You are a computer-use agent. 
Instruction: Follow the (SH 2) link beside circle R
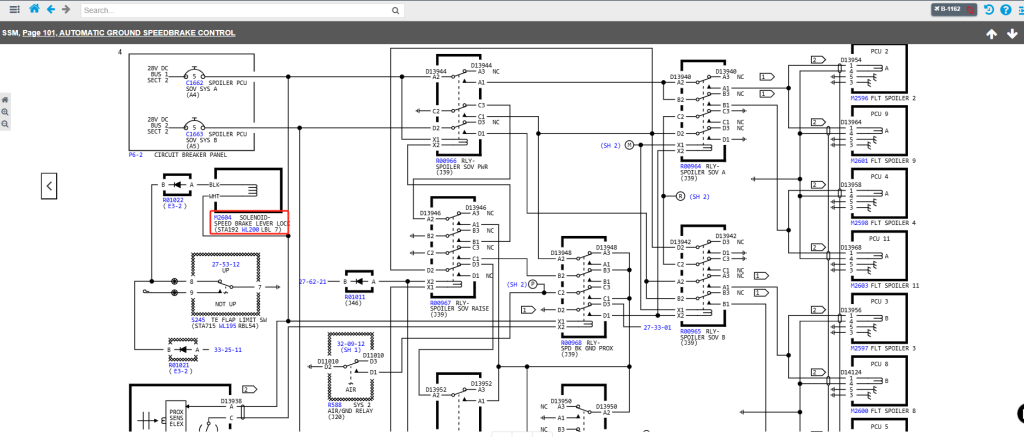[699, 196]
